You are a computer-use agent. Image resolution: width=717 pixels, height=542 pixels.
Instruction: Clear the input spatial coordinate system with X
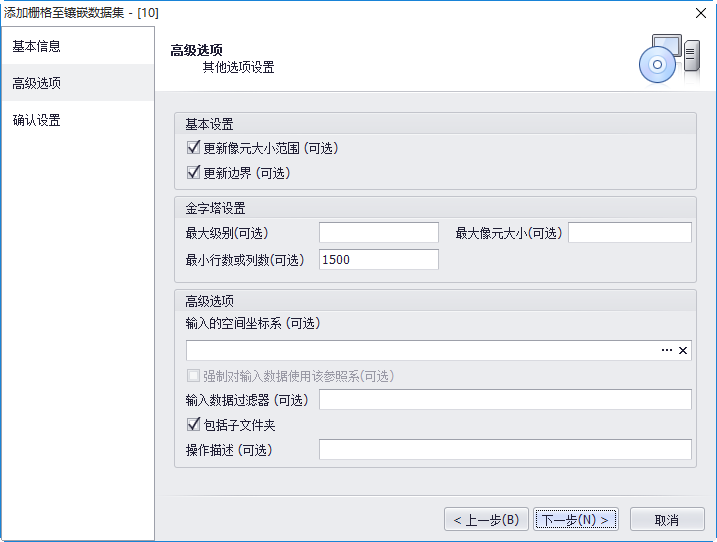tap(684, 351)
